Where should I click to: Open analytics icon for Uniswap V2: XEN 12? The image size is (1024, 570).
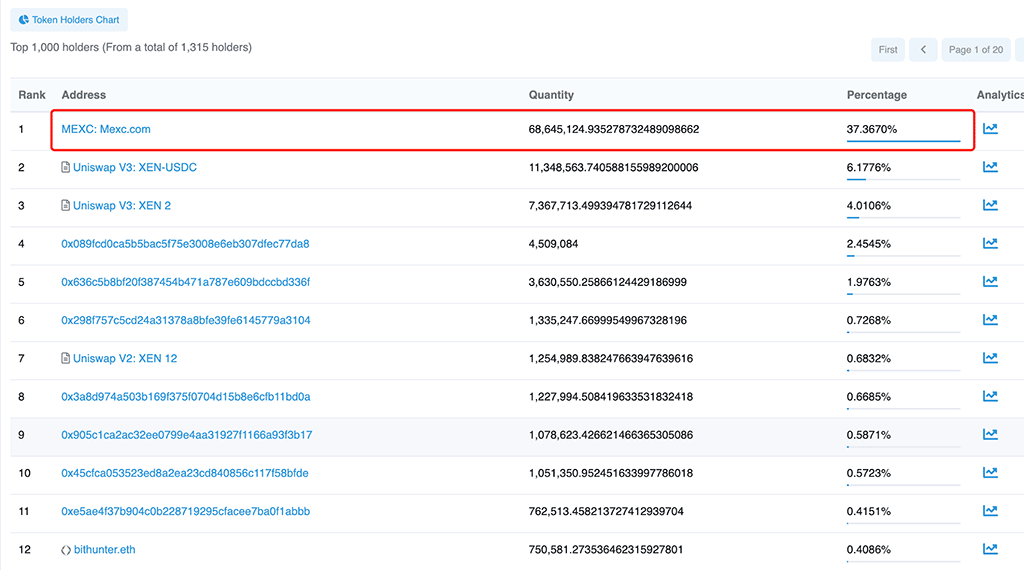[x=990, y=358]
